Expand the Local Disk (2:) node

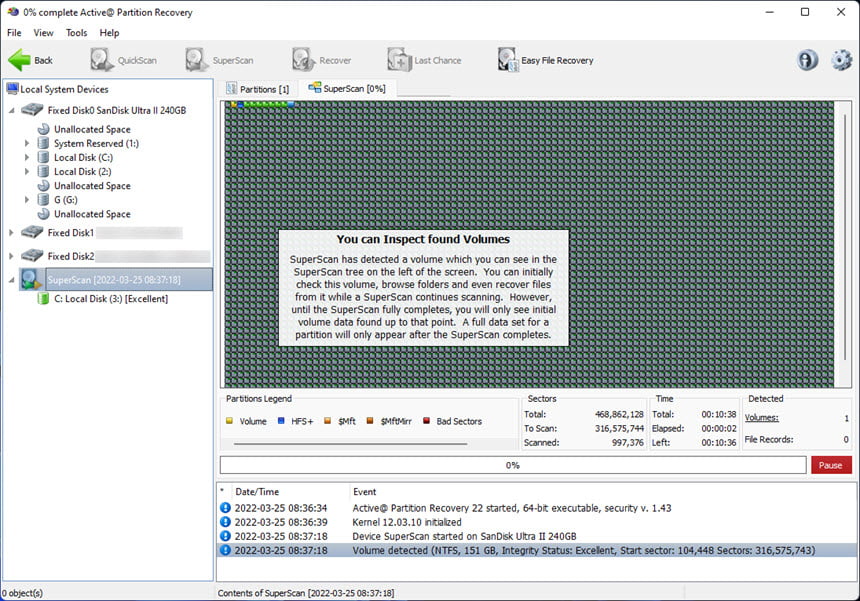(26, 172)
